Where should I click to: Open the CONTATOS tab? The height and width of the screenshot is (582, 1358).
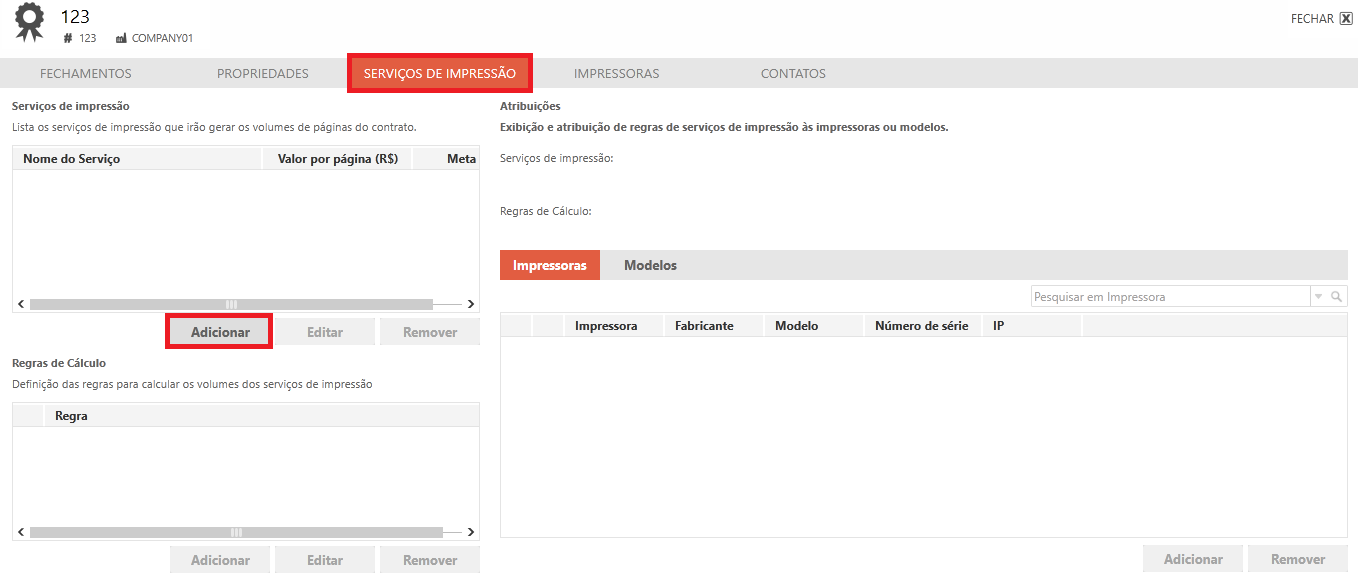click(x=793, y=73)
